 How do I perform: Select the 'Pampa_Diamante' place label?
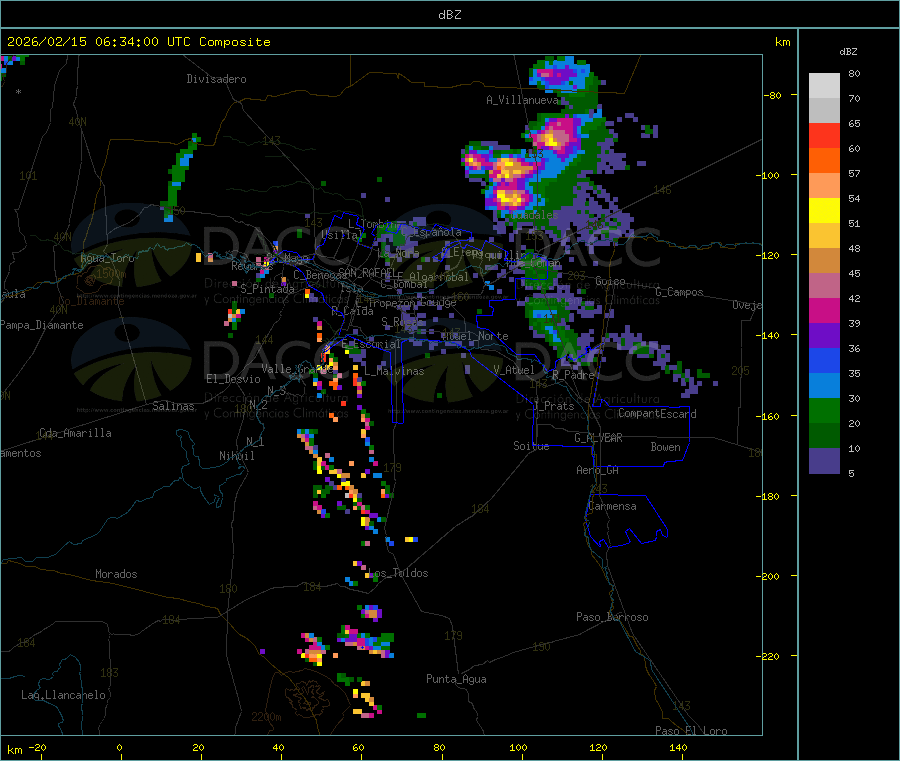(x=42, y=325)
